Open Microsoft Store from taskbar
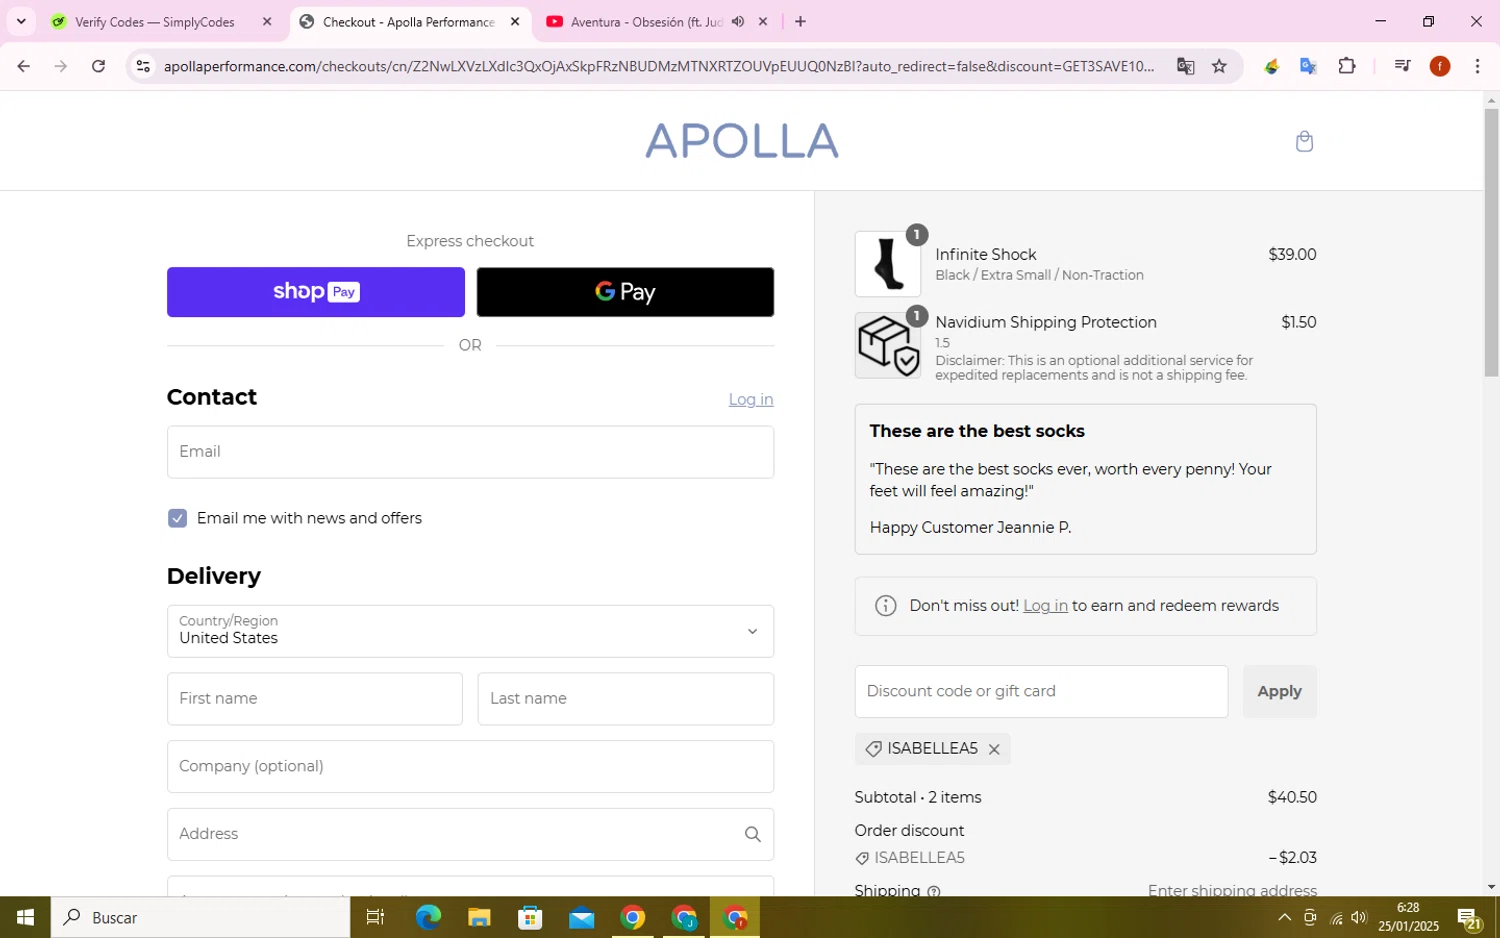Image resolution: width=1500 pixels, height=938 pixels. tap(530, 917)
